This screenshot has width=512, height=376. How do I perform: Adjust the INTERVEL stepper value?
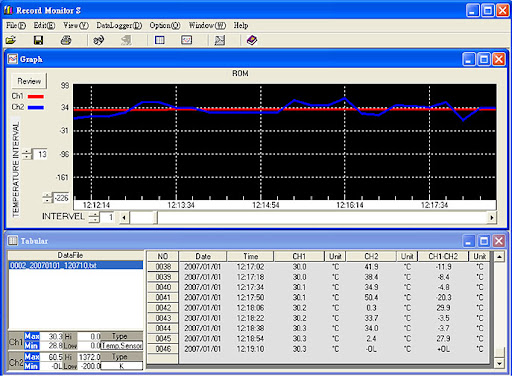(x=94, y=218)
